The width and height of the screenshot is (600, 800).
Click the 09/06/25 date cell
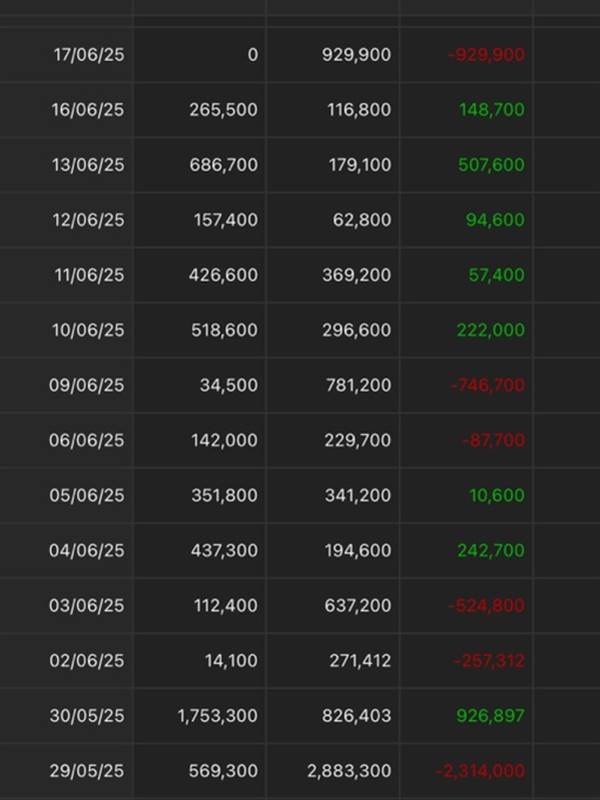click(x=87, y=385)
